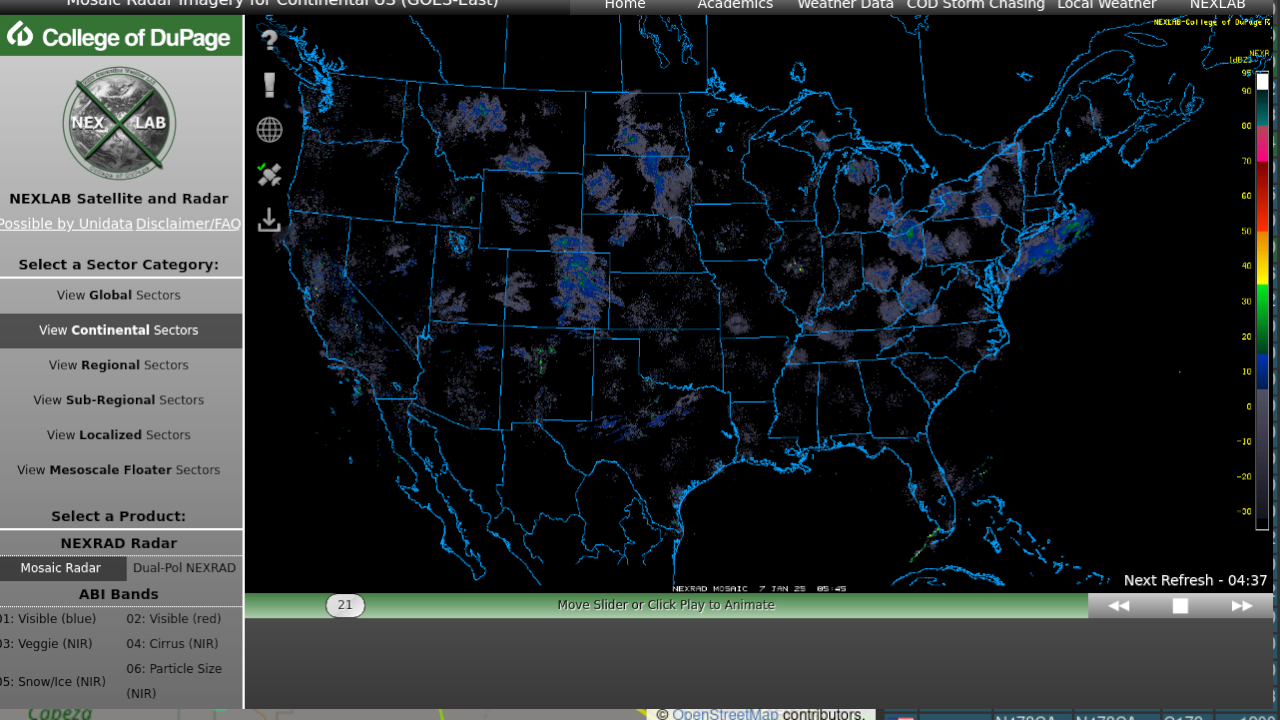Toggle the satellite icon with green check
The width and height of the screenshot is (1280, 720).
click(269, 175)
